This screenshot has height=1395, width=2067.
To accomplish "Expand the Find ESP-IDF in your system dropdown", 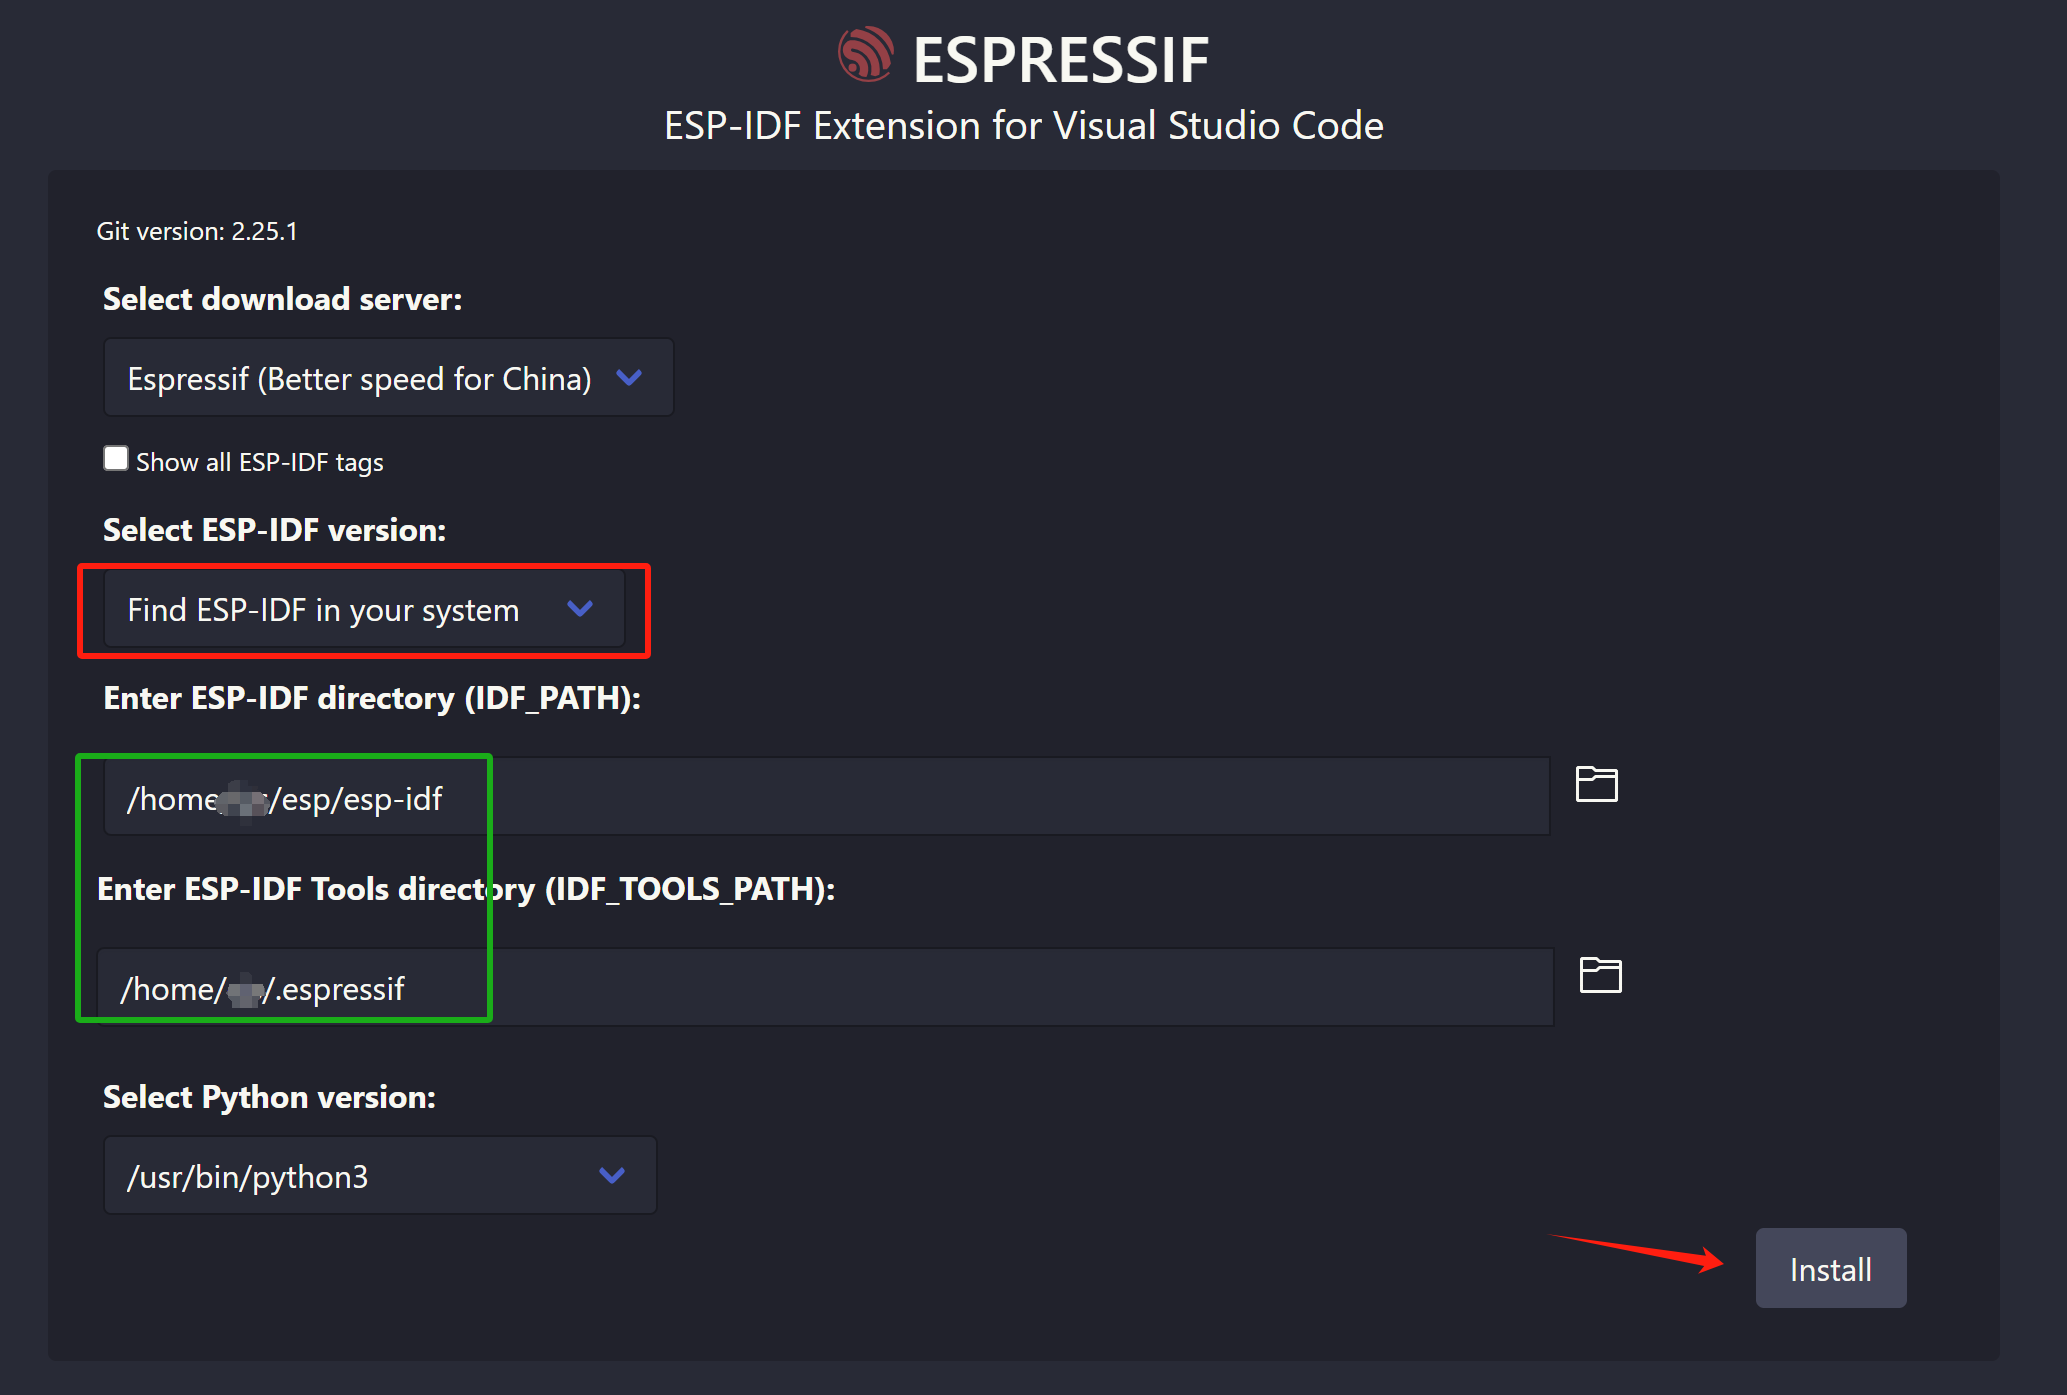I will click(x=363, y=609).
